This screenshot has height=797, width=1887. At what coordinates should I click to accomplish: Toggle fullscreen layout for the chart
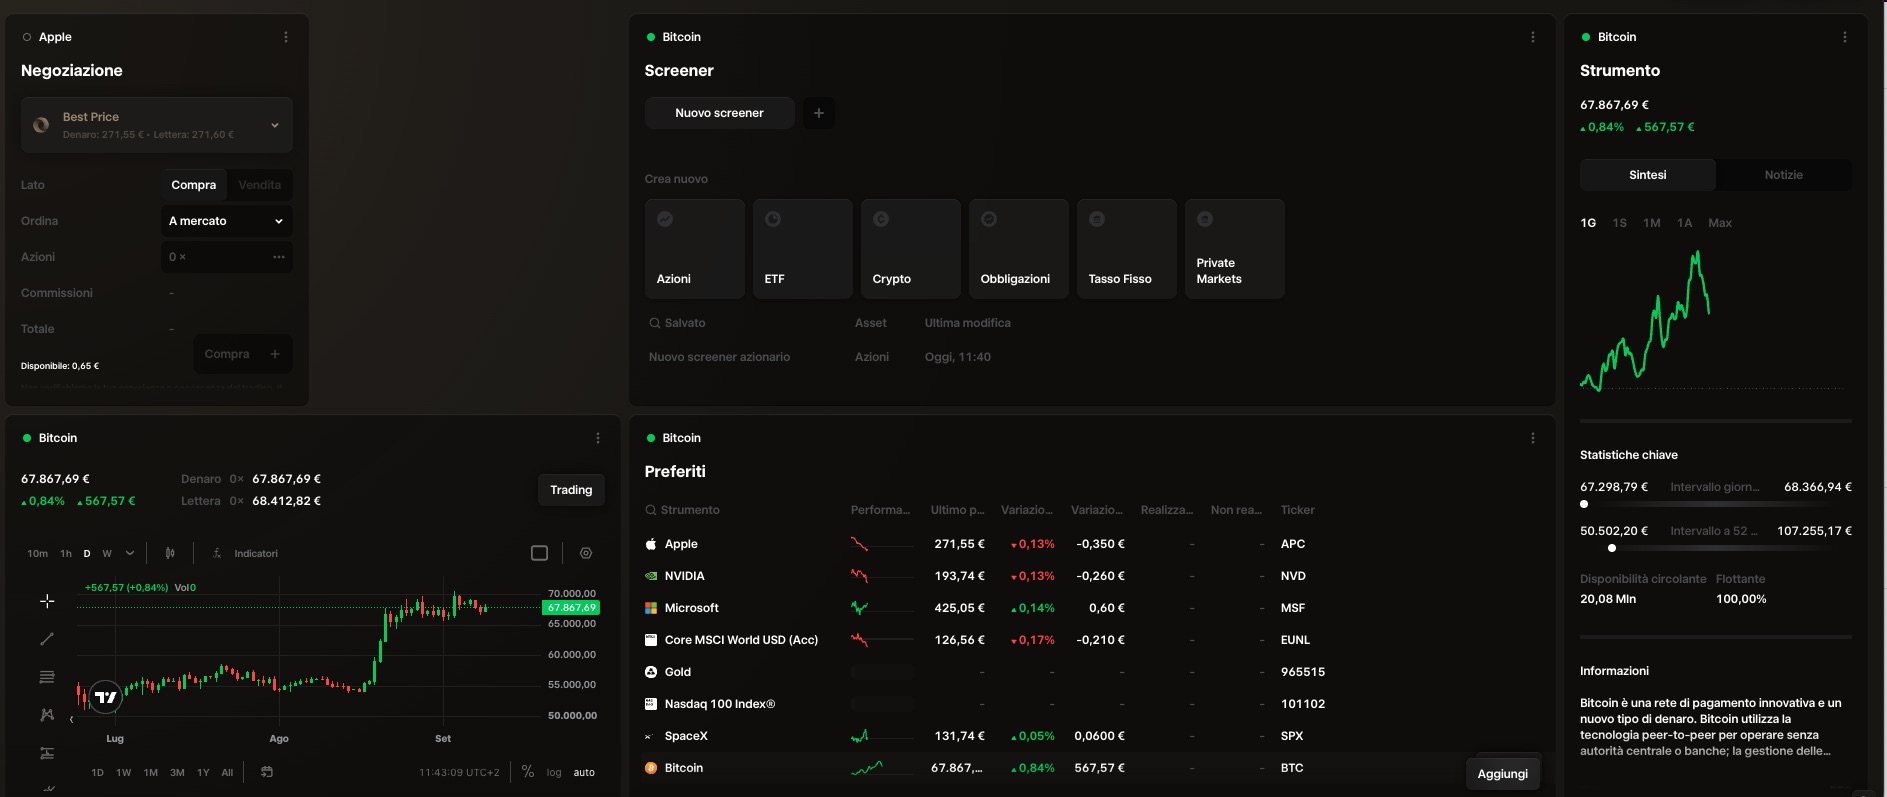click(540, 553)
